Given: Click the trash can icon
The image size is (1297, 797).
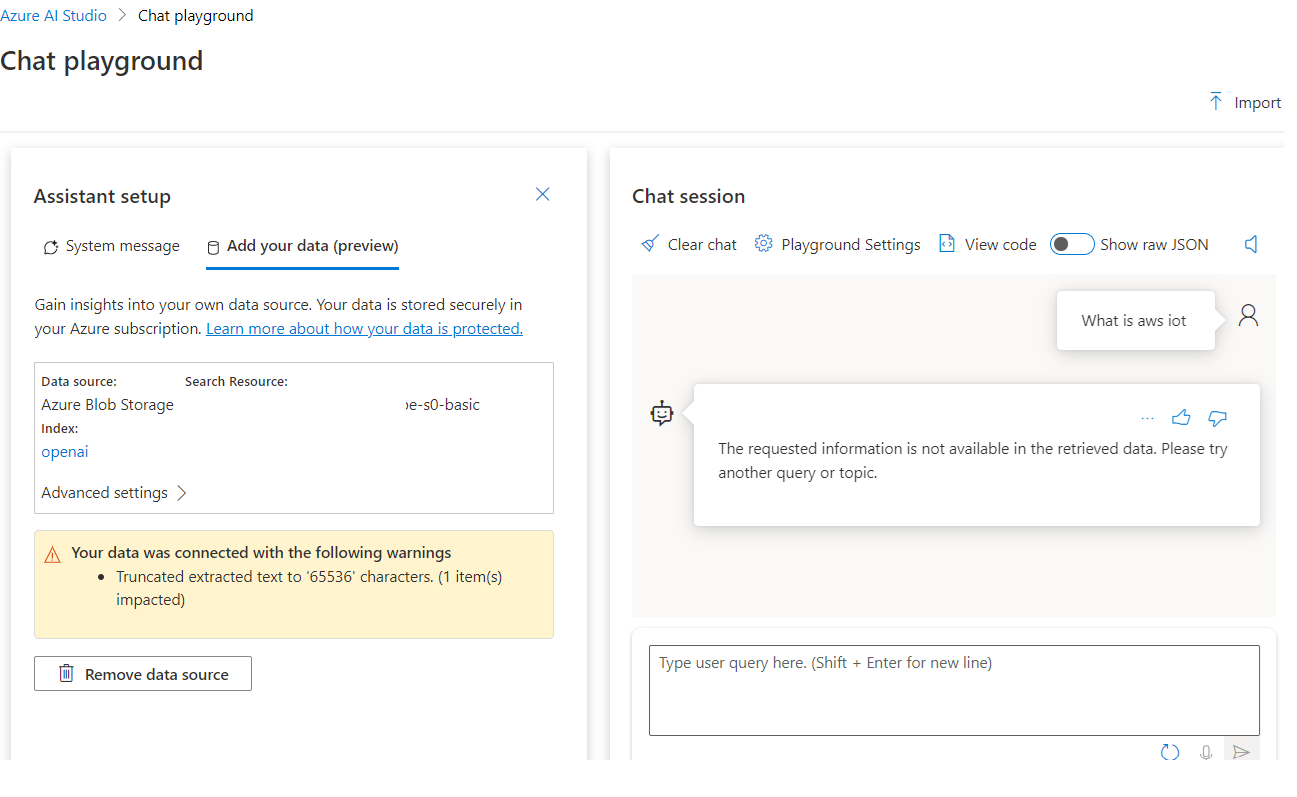Looking at the screenshot, I should coord(66,674).
